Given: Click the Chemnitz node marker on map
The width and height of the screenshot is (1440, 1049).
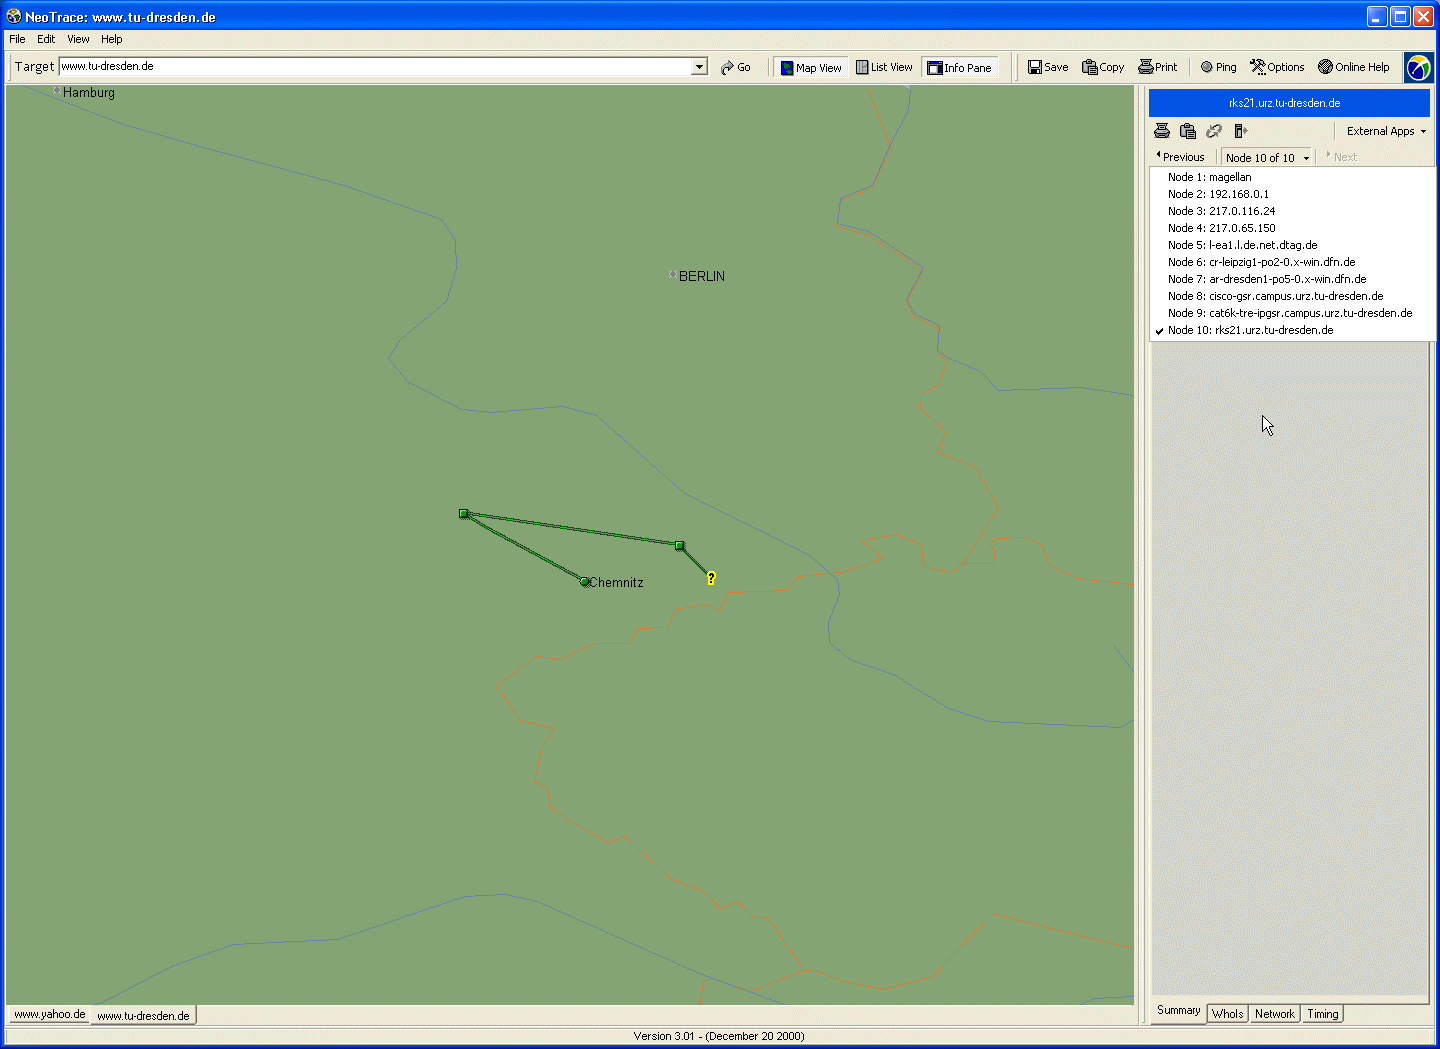Looking at the screenshot, I should click(585, 582).
